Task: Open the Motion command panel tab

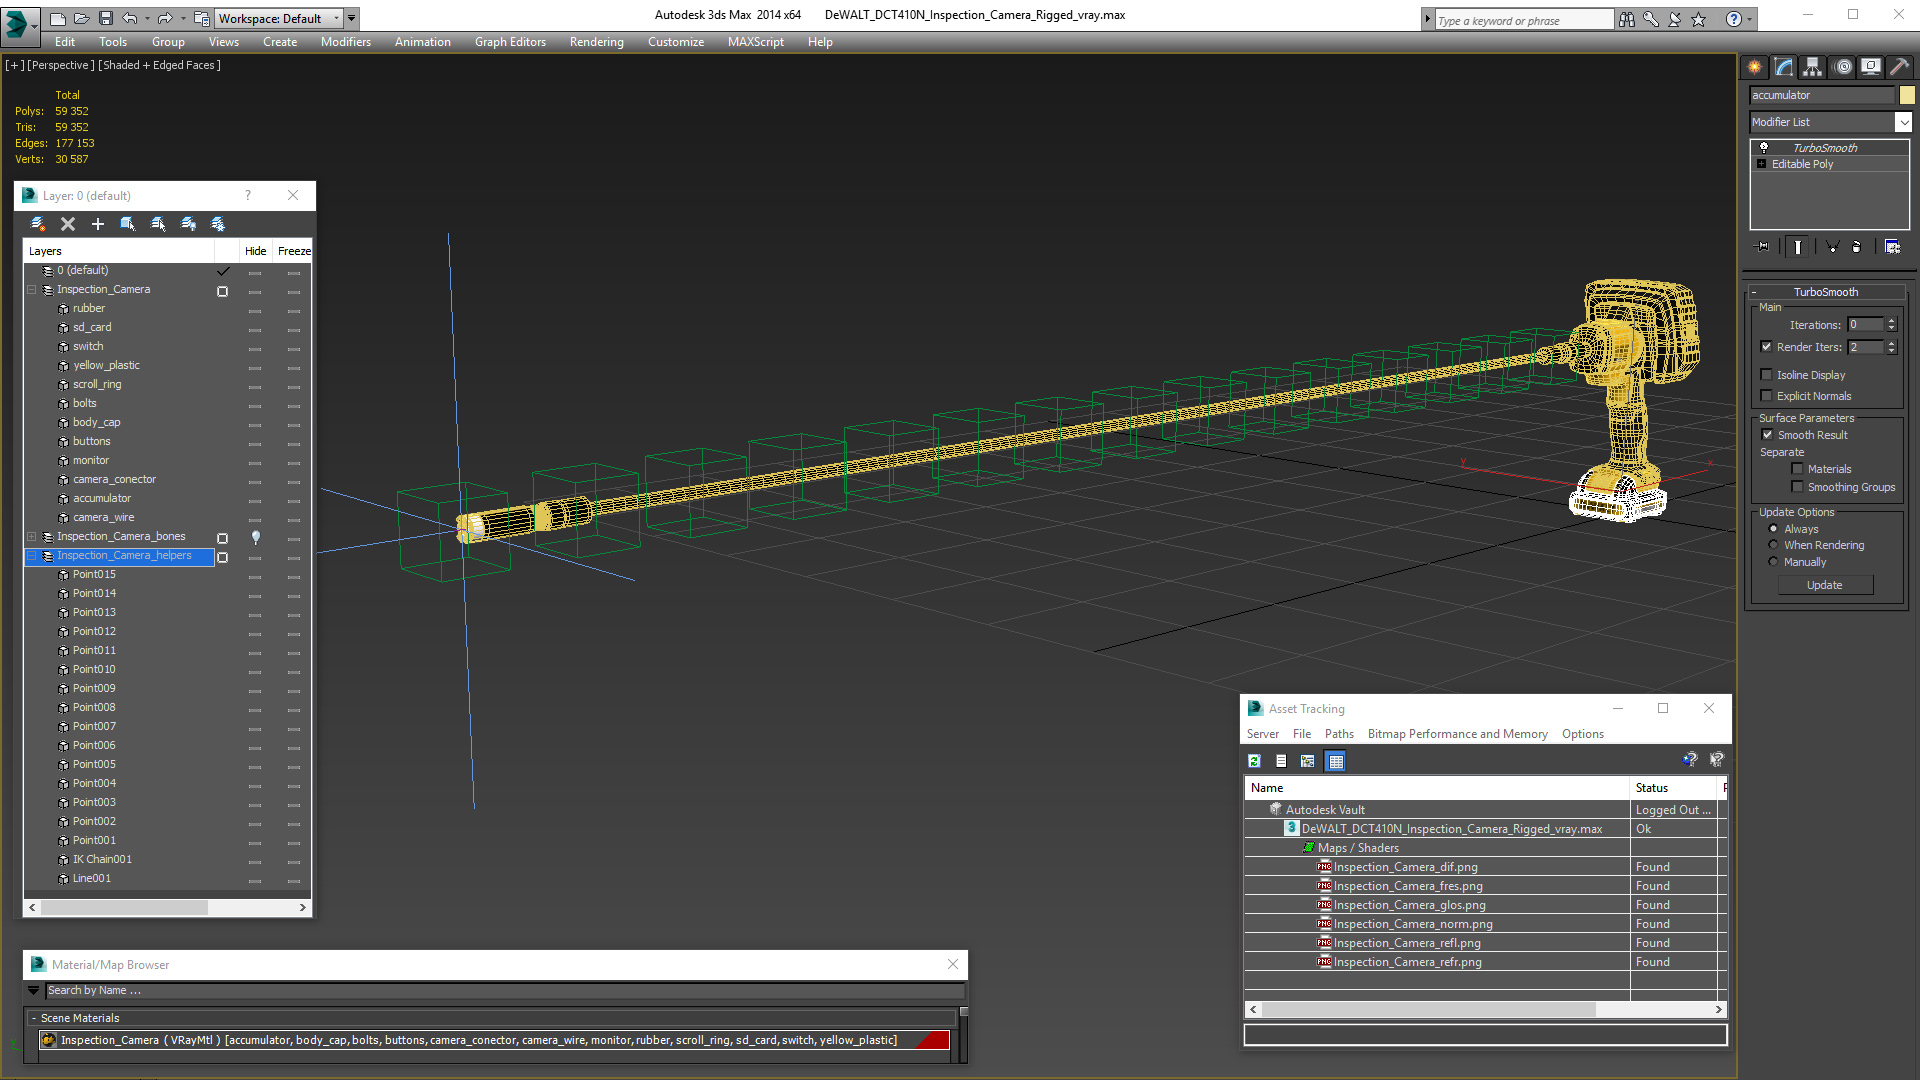Action: 1842,67
